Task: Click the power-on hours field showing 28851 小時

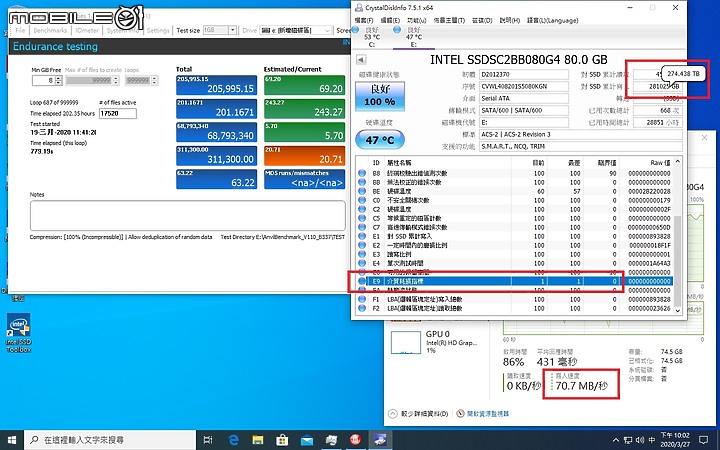Action: pos(658,122)
